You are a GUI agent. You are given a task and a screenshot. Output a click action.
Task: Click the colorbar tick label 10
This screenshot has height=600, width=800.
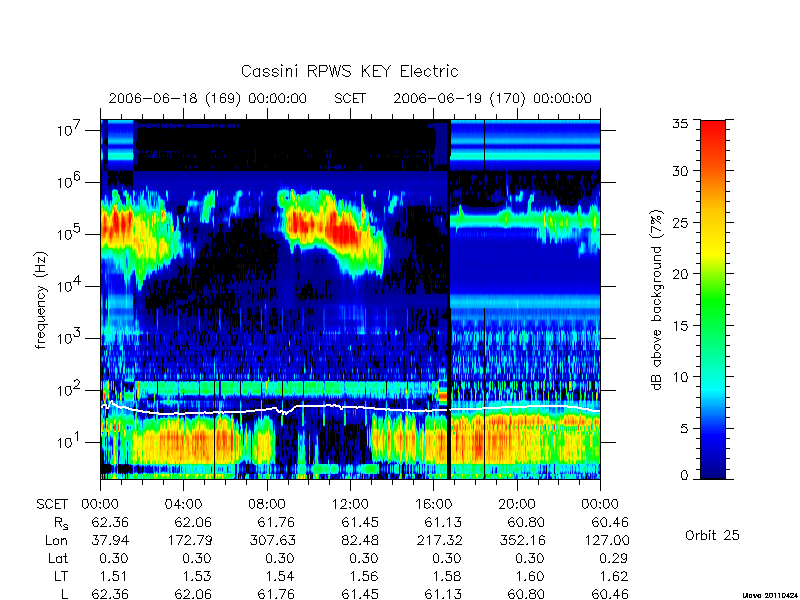680,377
